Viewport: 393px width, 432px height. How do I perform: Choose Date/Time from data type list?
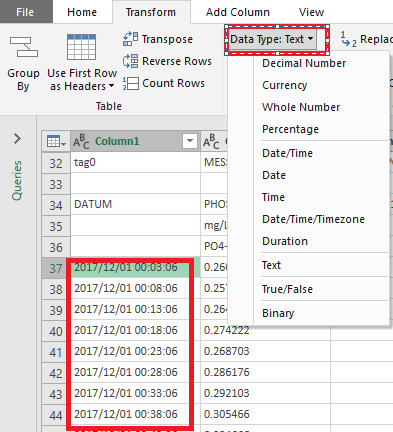click(287, 153)
